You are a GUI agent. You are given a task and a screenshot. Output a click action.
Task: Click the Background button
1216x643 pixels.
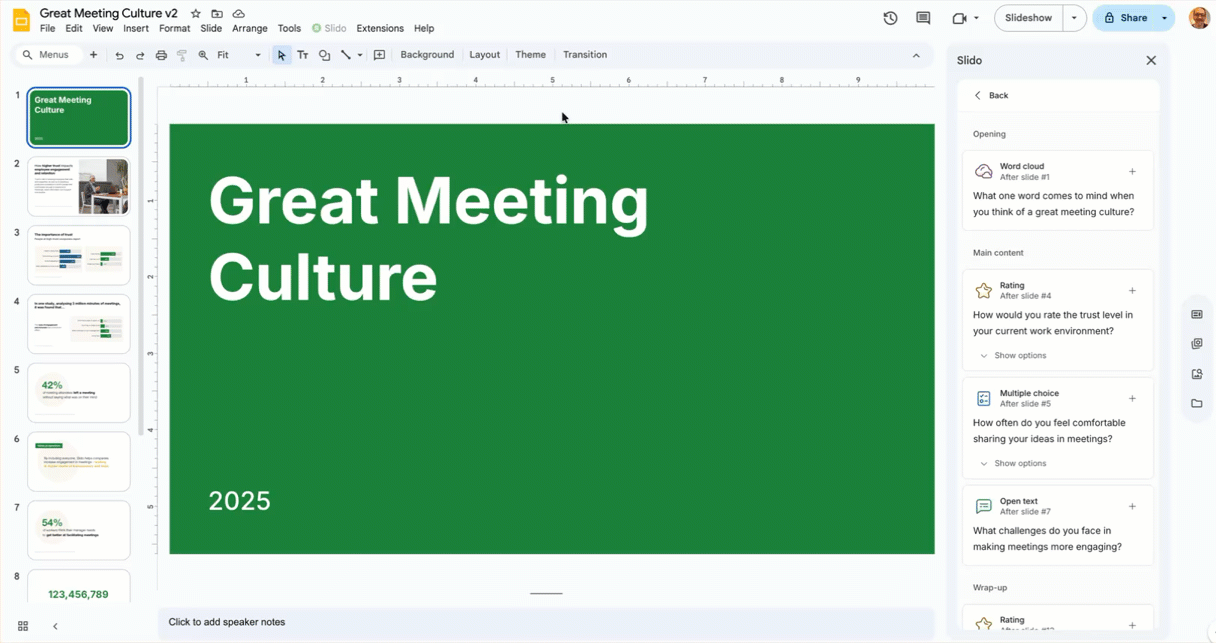tap(427, 55)
